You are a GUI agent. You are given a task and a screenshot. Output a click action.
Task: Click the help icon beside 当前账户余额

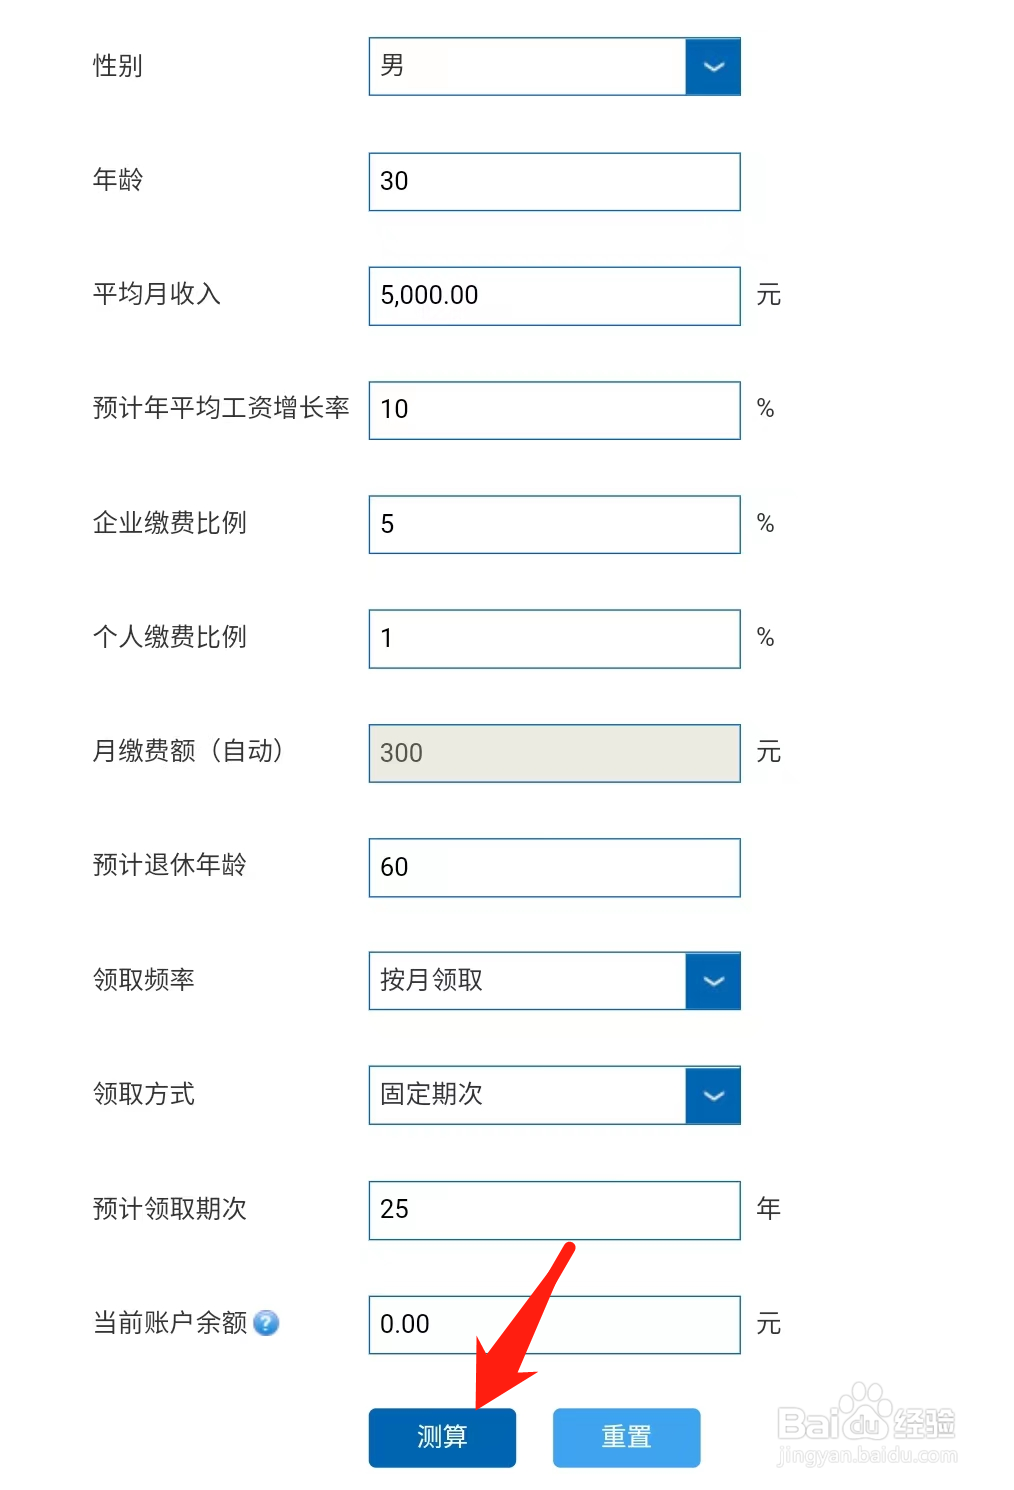coord(266,1323)
